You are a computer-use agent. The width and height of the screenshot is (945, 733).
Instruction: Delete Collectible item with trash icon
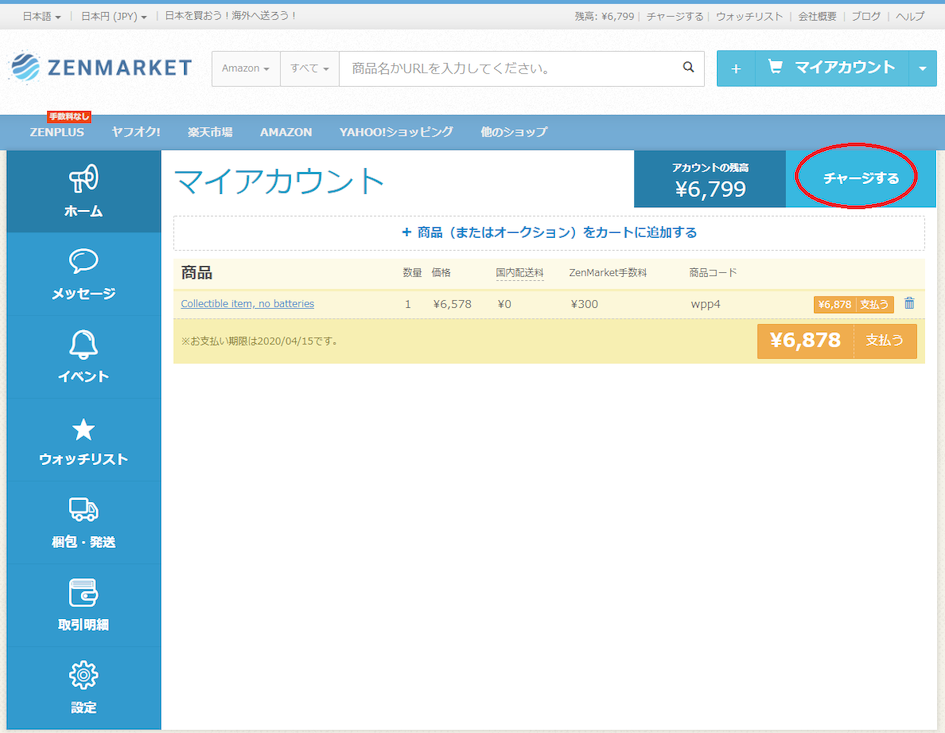(909, 303)
